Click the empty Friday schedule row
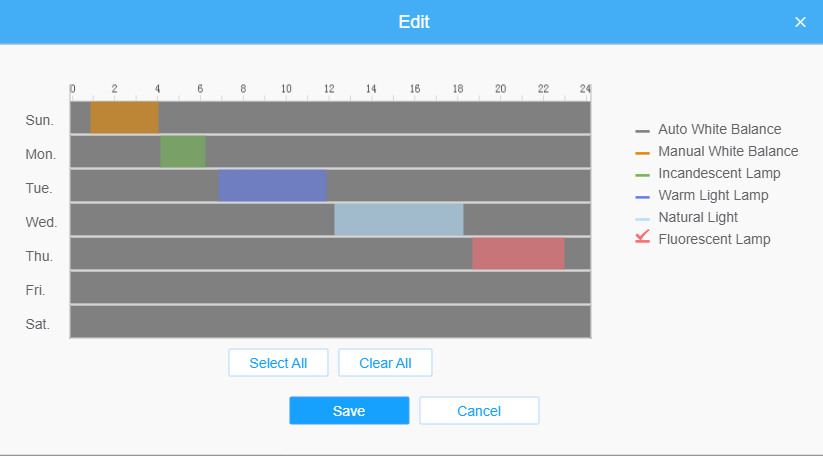 [x=330, y=288]
